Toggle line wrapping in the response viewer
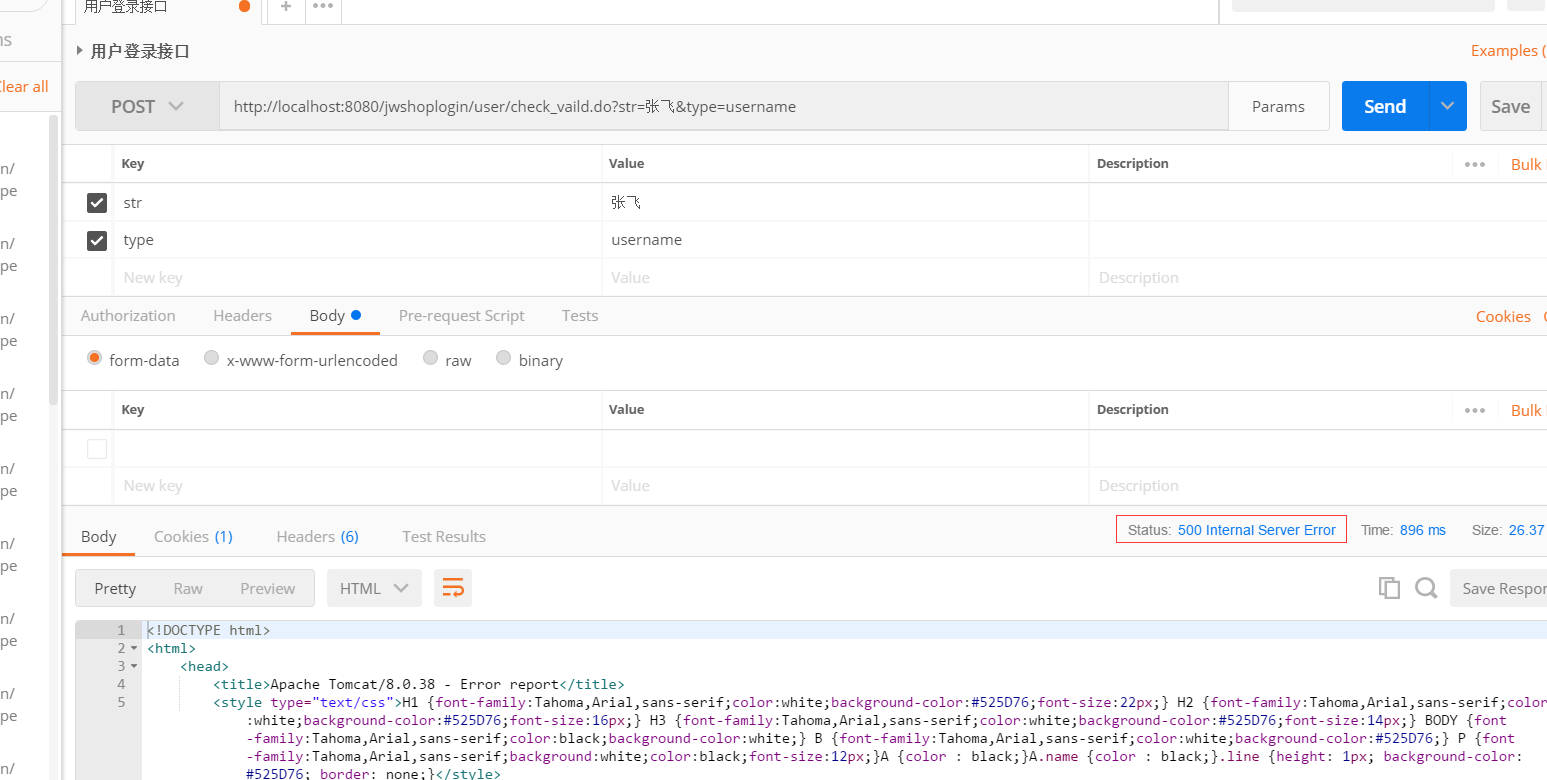 click(453, 588)
